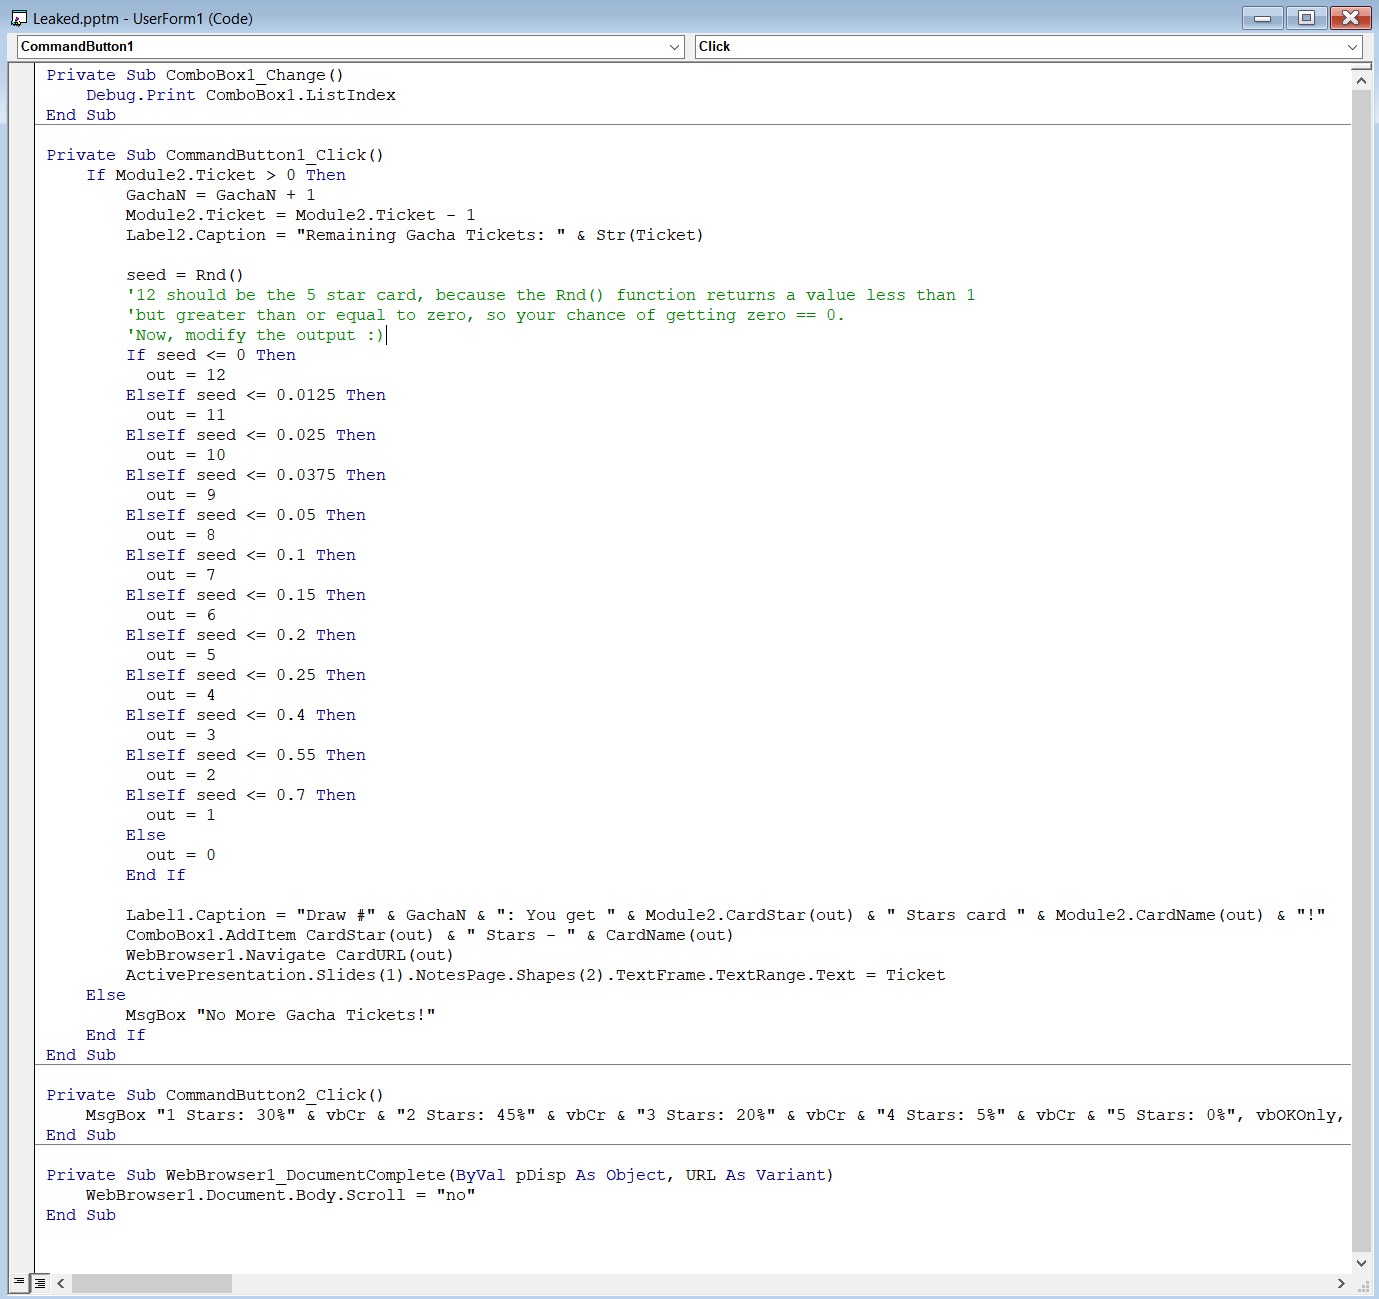Screen dimensions: 1379x1299
Task: Click 'ElseIf seed <= 0.7 Then' line
Action: coord(241,795)
